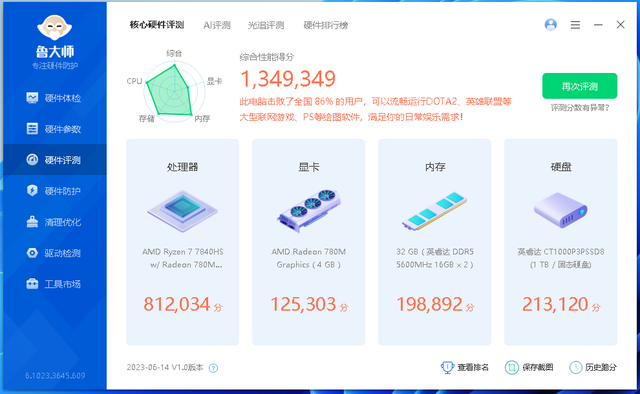Open the hamburger main menu icon
This screenshot has width=640, height=394.
575,25
